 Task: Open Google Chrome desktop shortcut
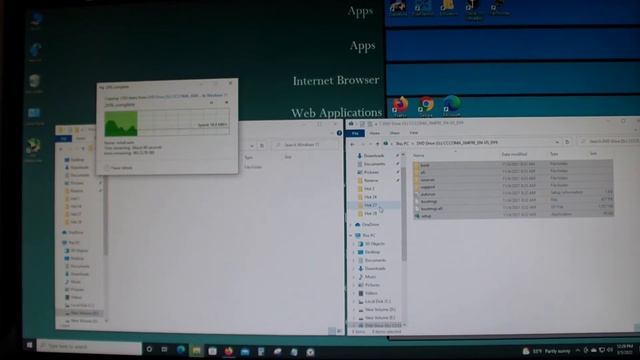(426, 107)
